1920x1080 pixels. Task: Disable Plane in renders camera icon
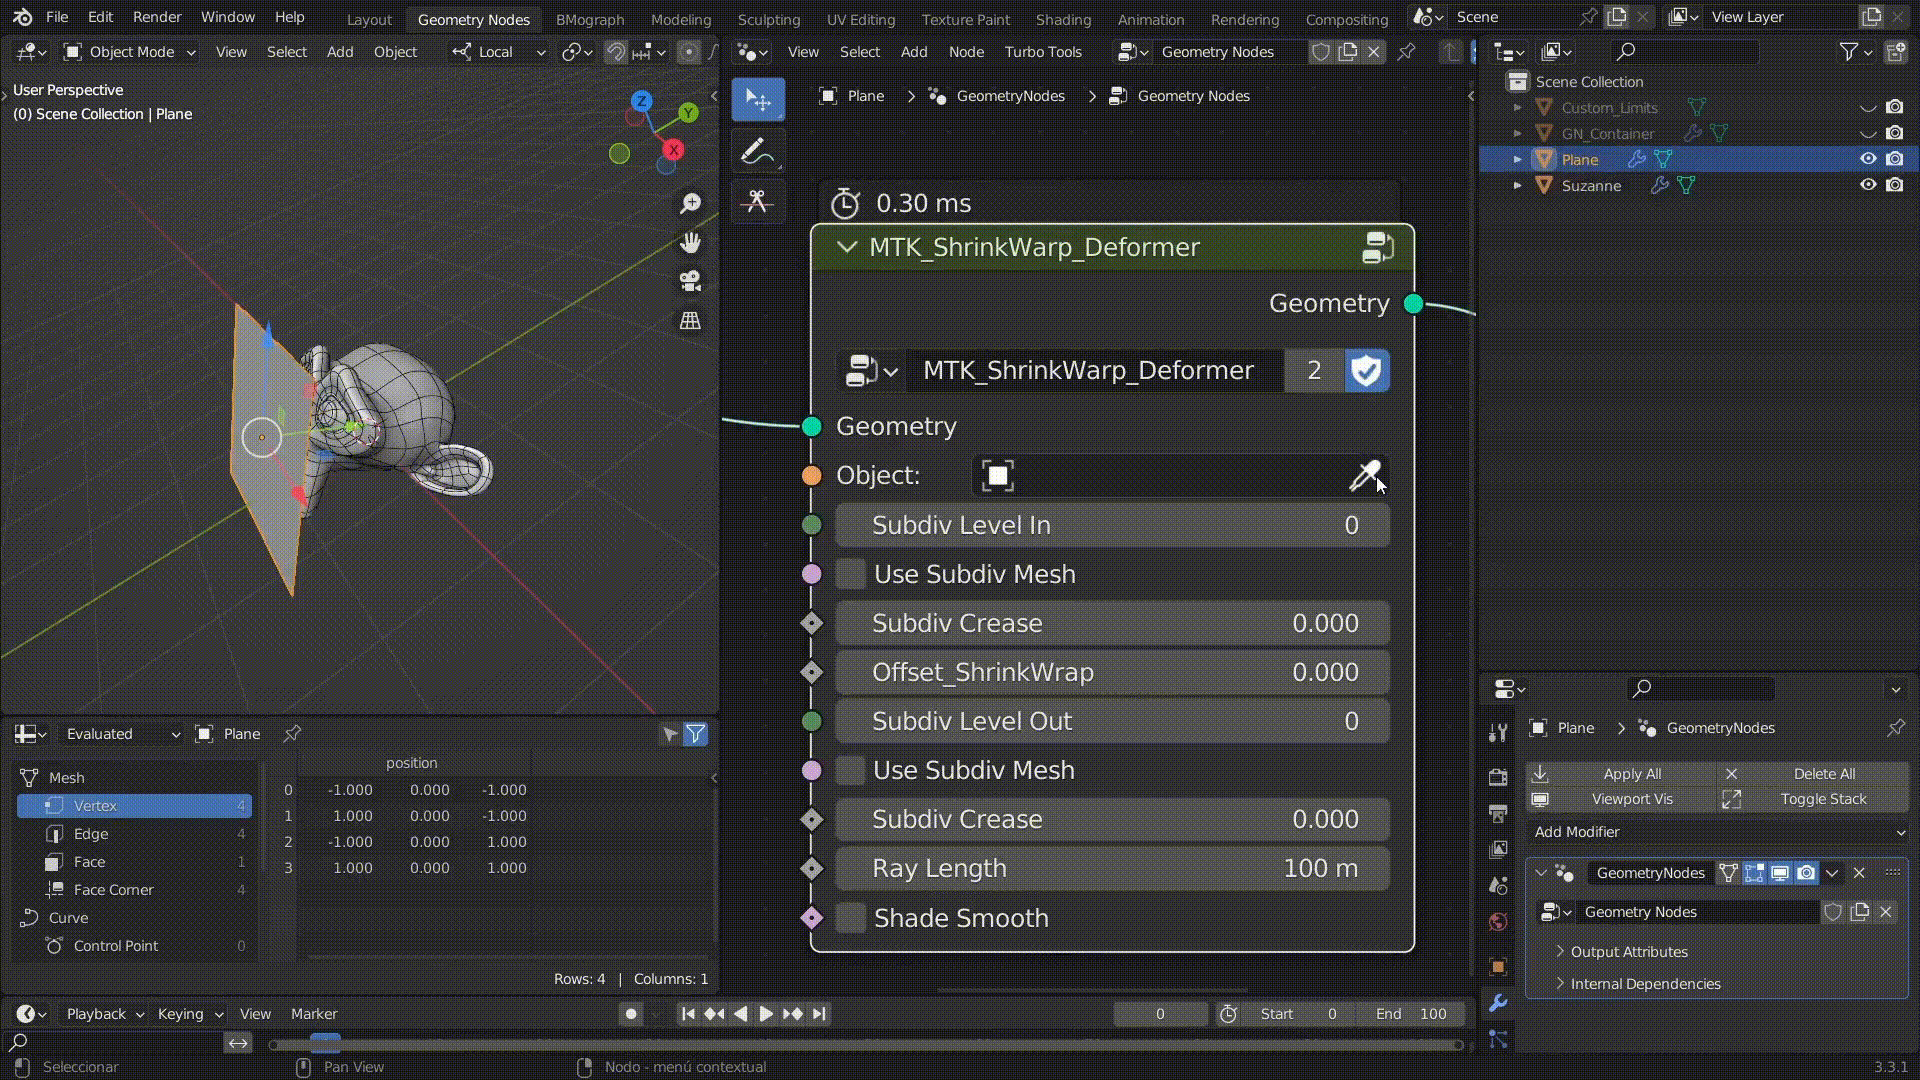(x=1894, y=159)
